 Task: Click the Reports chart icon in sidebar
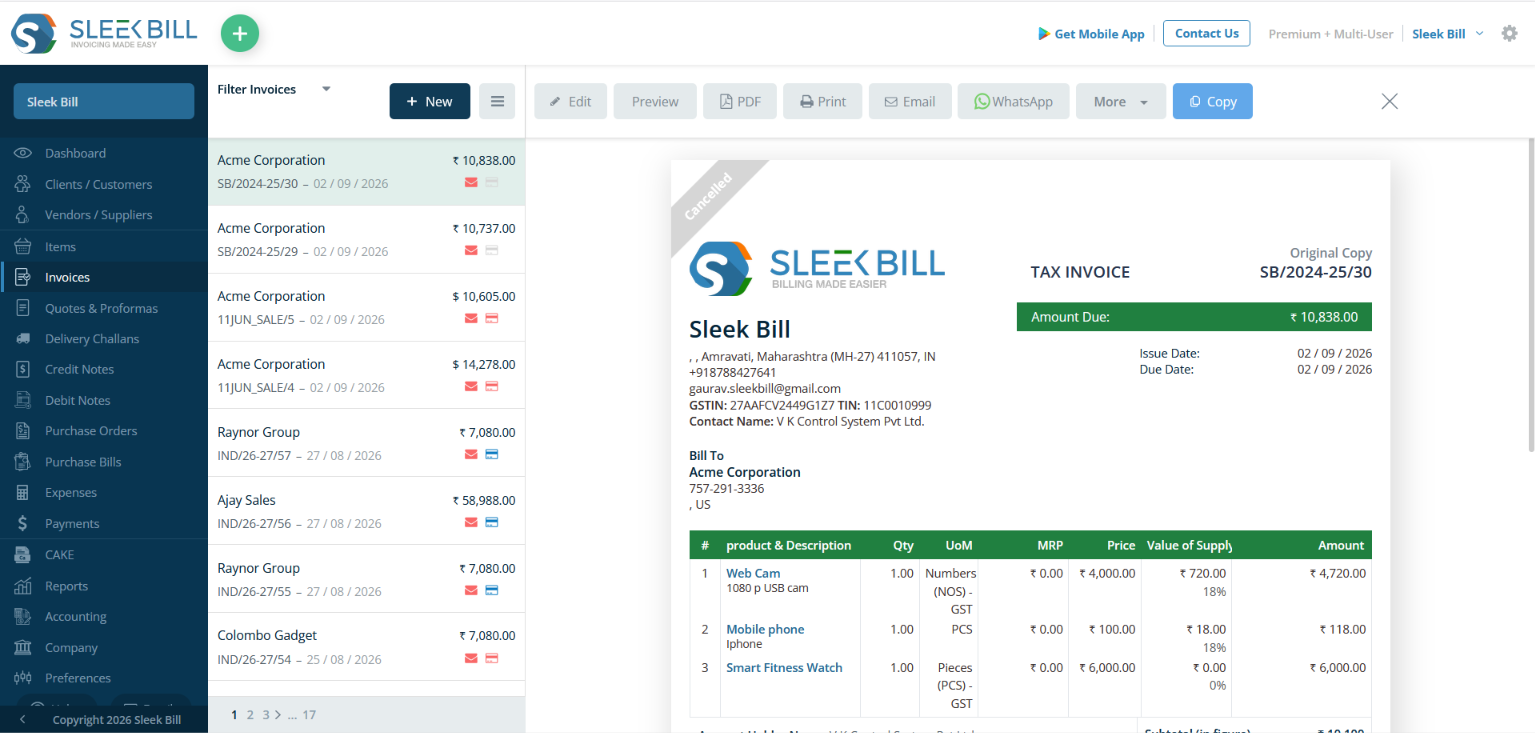click(x=23, y=586)
